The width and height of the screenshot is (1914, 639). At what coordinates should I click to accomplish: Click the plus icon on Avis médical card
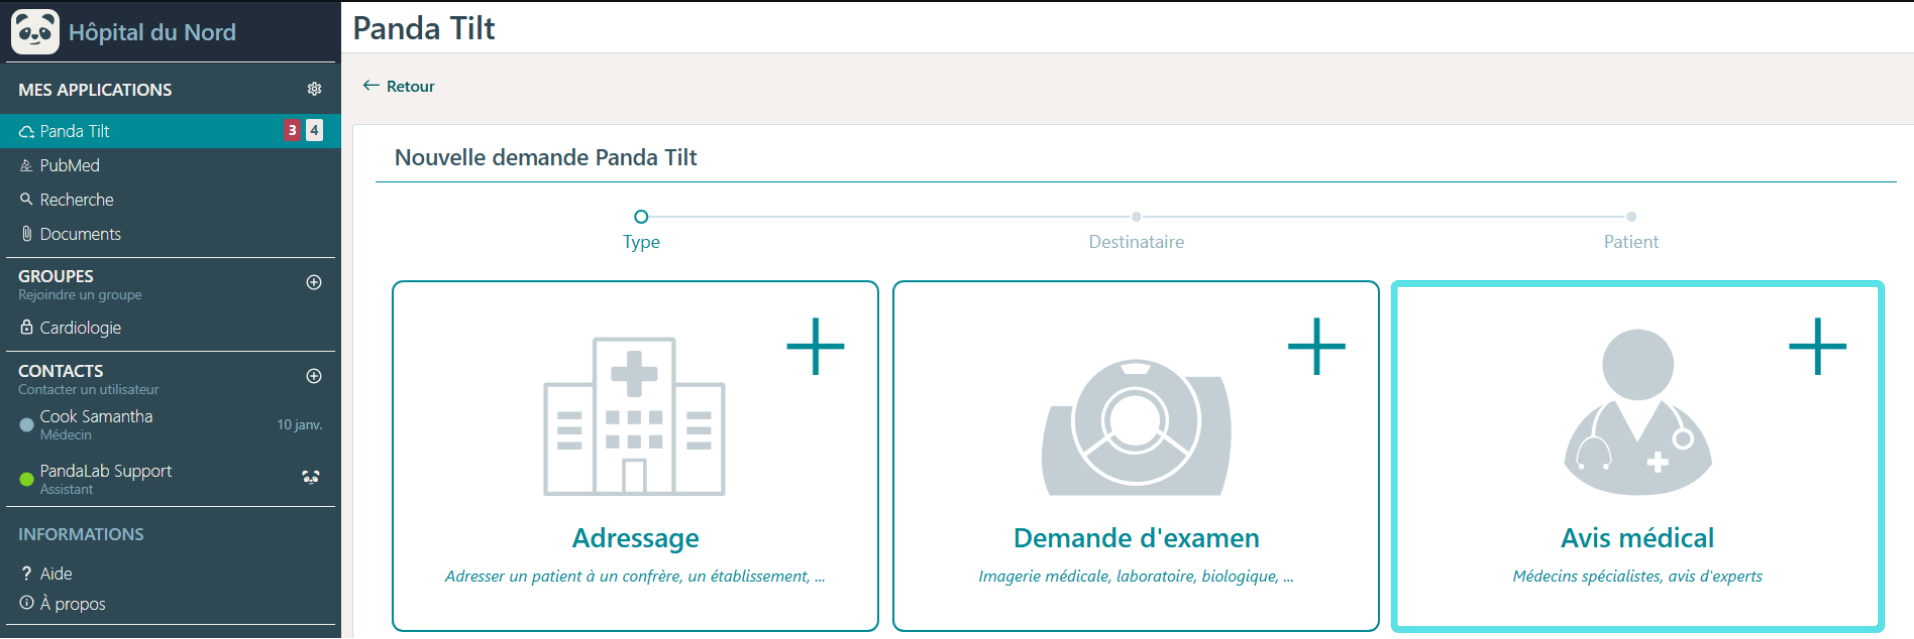pyautogui.click(x=1817, y=346)
